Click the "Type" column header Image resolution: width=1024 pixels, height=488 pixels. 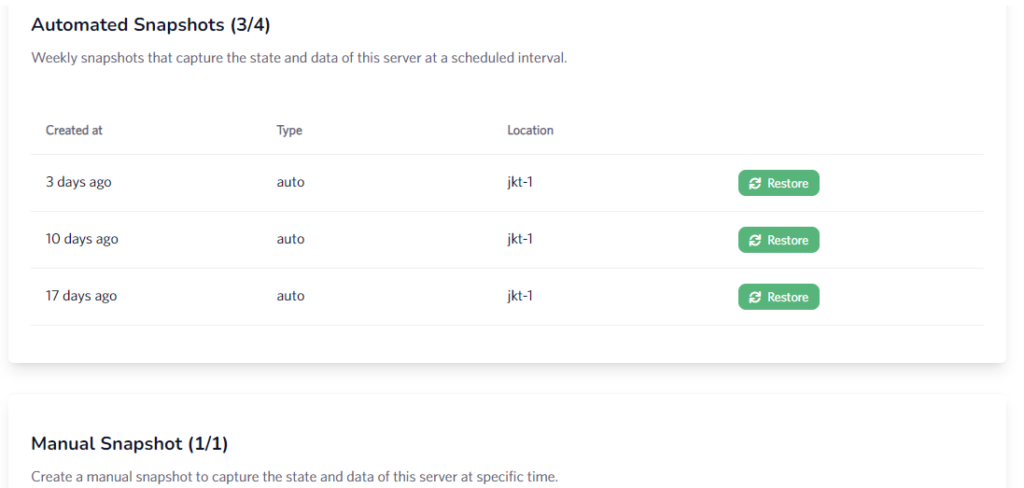pyautogui.click(x=289, y=130)
